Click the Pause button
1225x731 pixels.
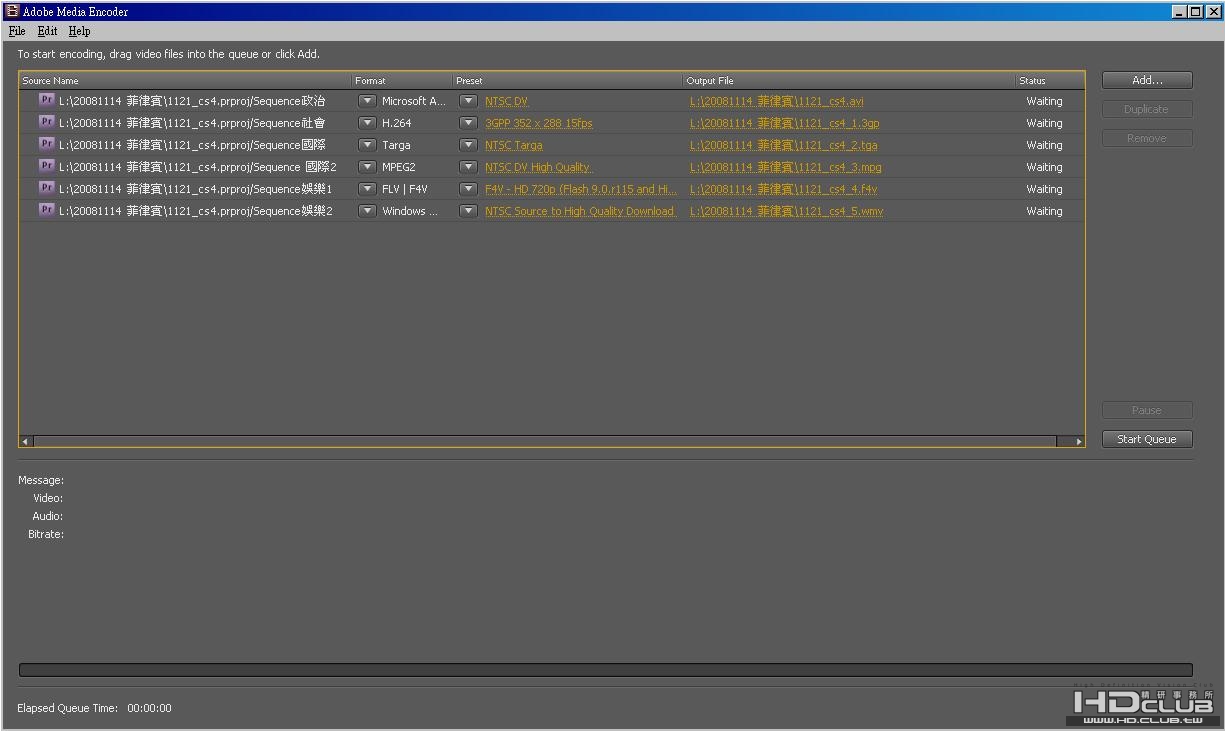(x=1147, y=410)
